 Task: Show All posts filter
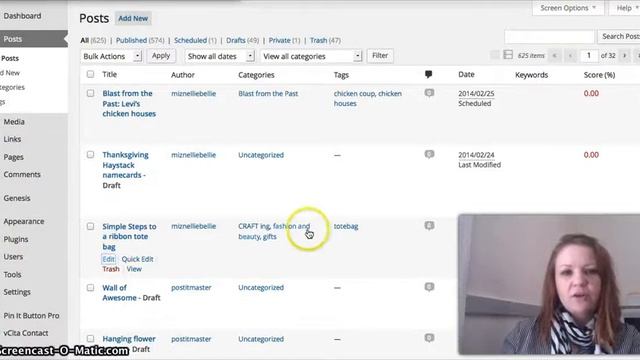click(84, 40)
